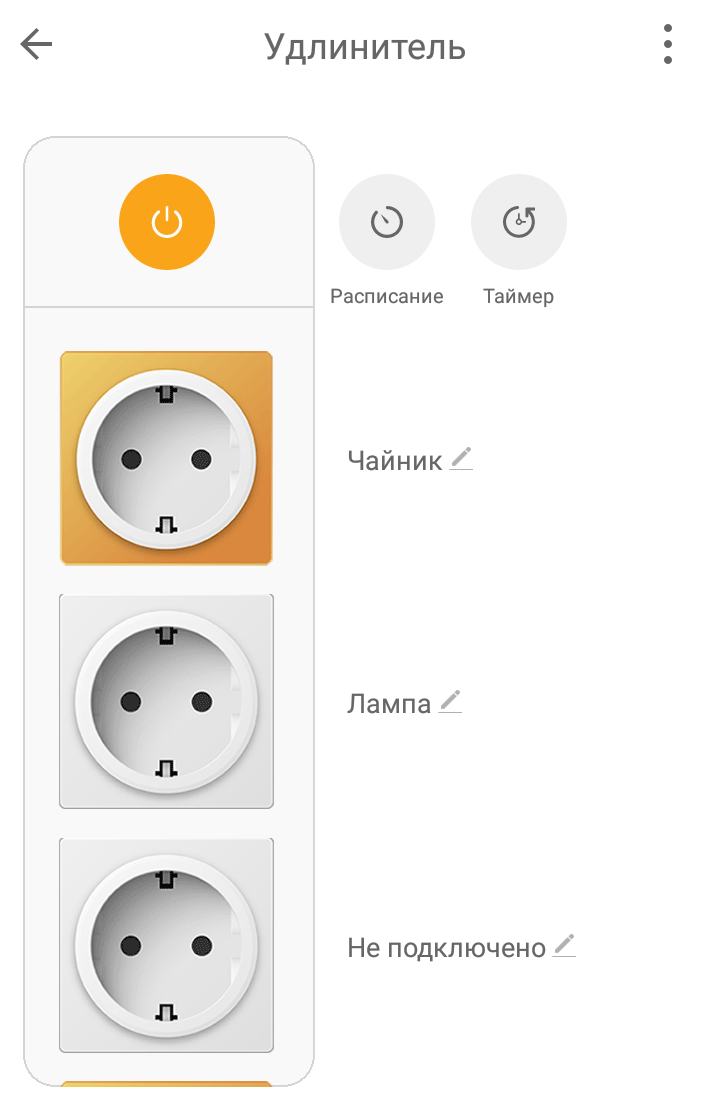The height and width of the screenshot is (1120, 720).
Task: Click the pencil icon beside Лампа
Action: pos(450,702)
